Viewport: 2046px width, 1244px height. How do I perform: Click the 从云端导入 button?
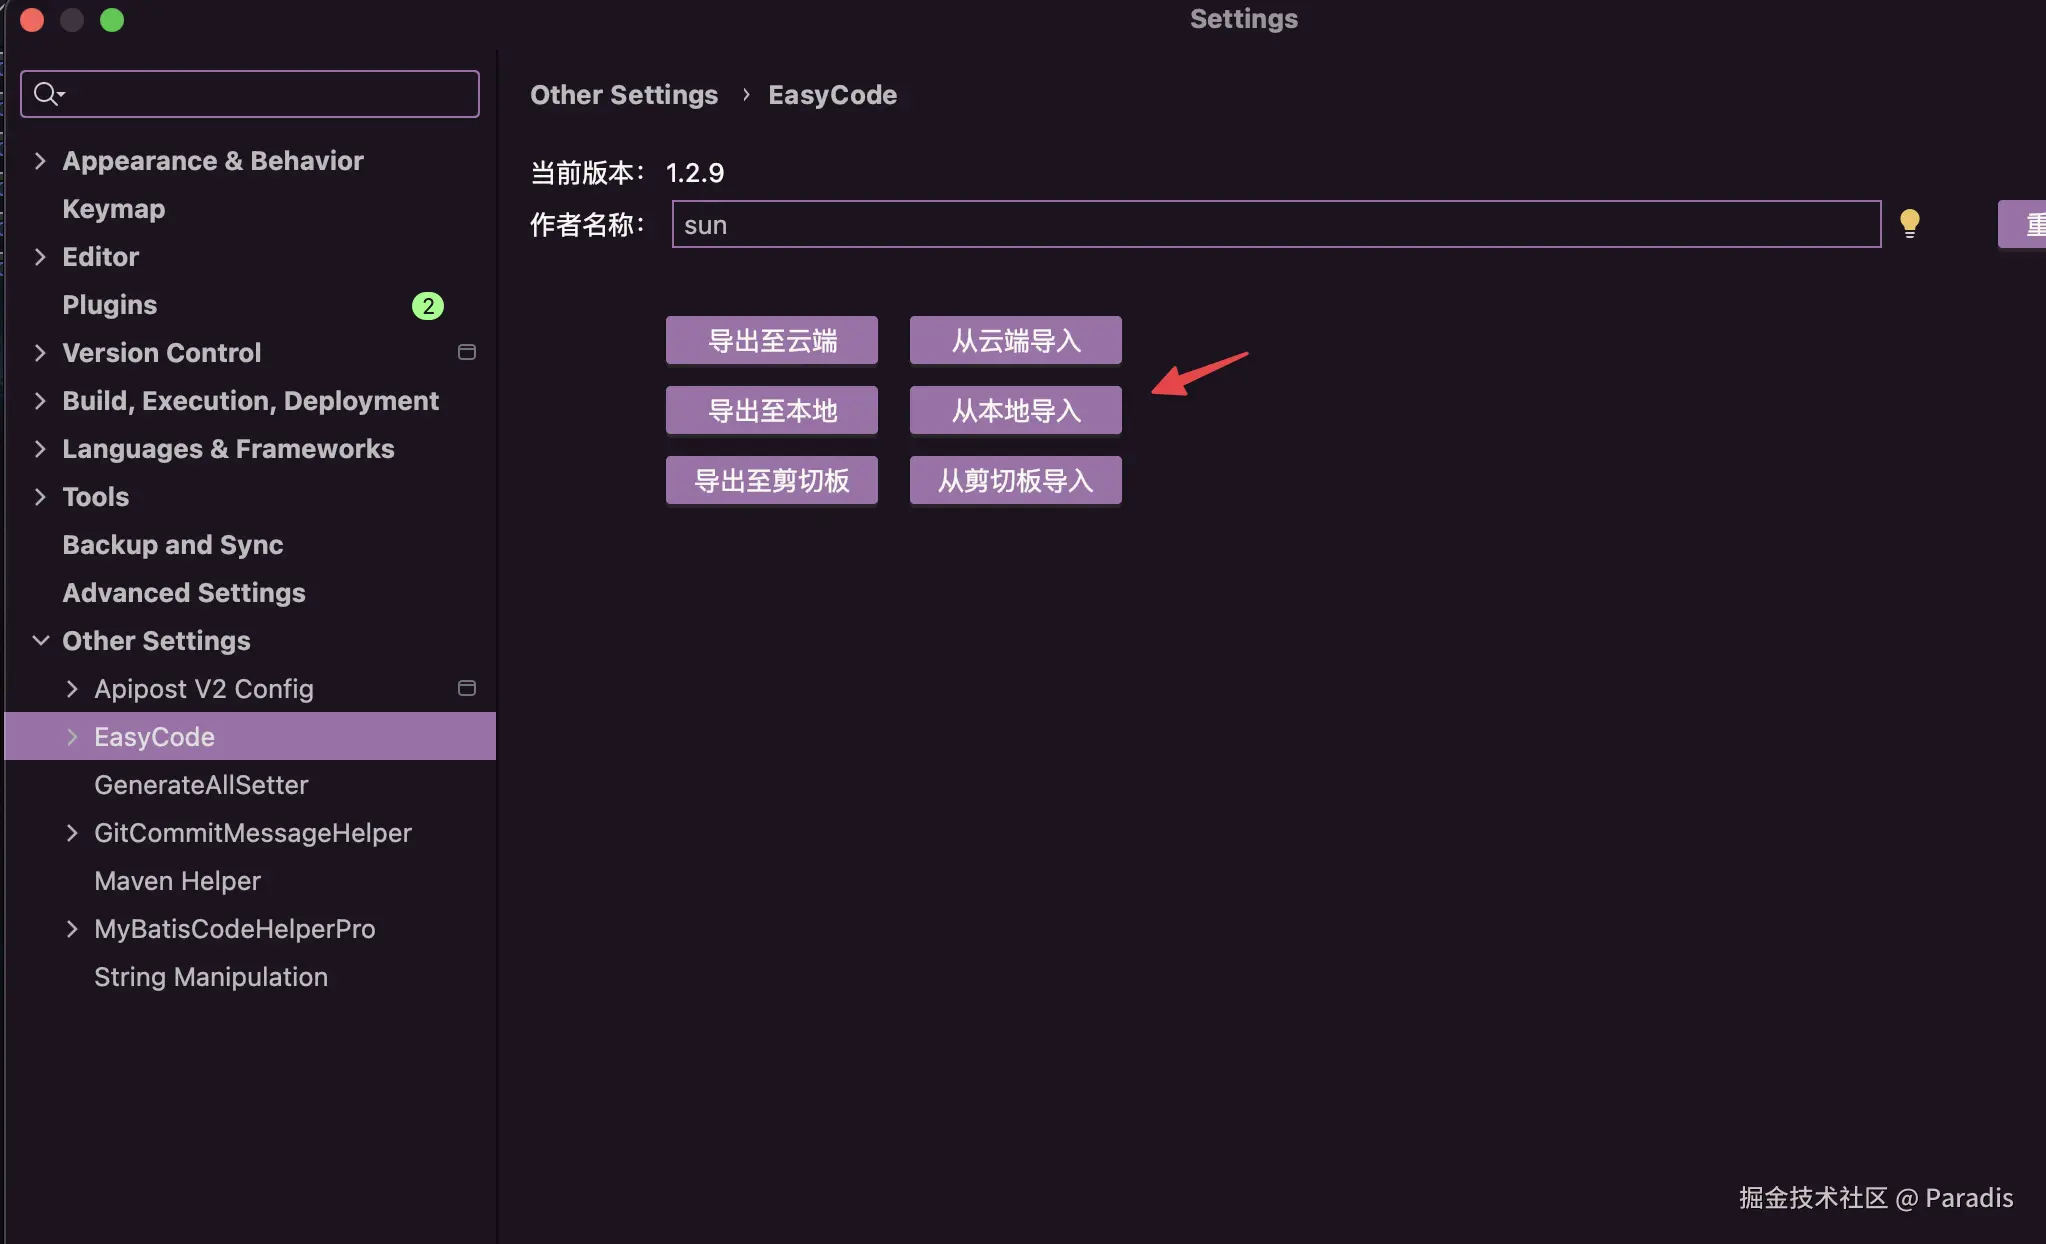pos(1014,340)
